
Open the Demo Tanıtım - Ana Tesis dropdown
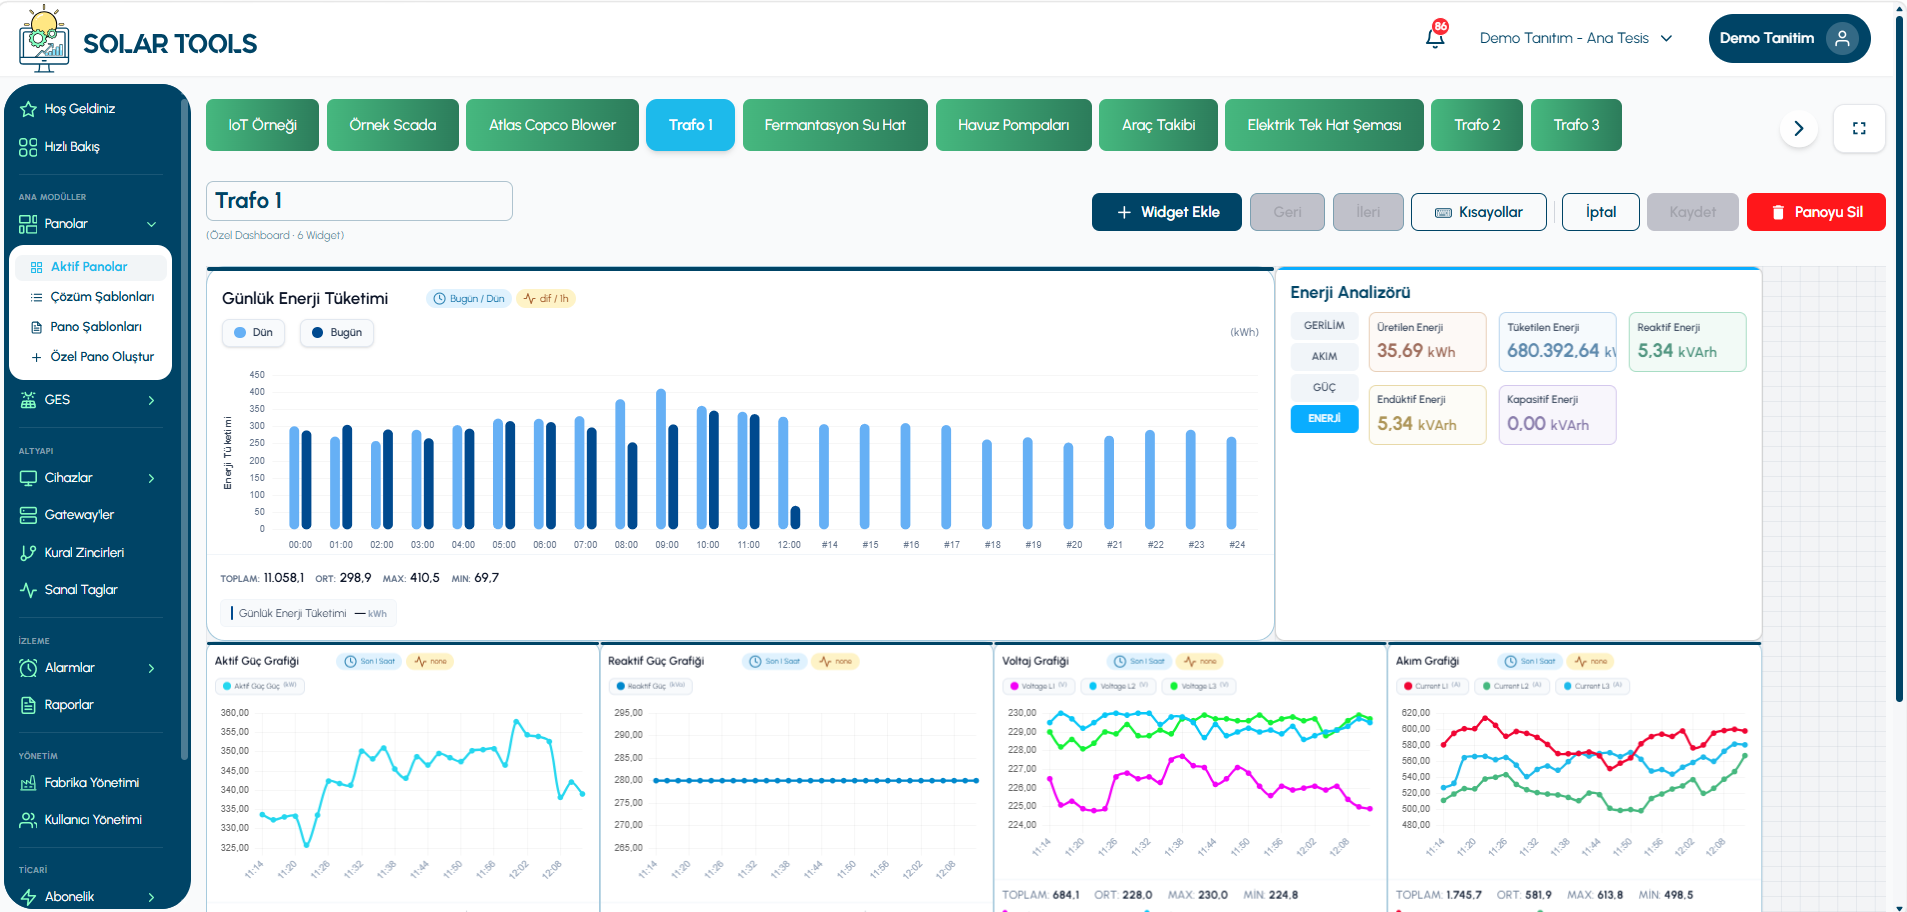point(1576,38)
